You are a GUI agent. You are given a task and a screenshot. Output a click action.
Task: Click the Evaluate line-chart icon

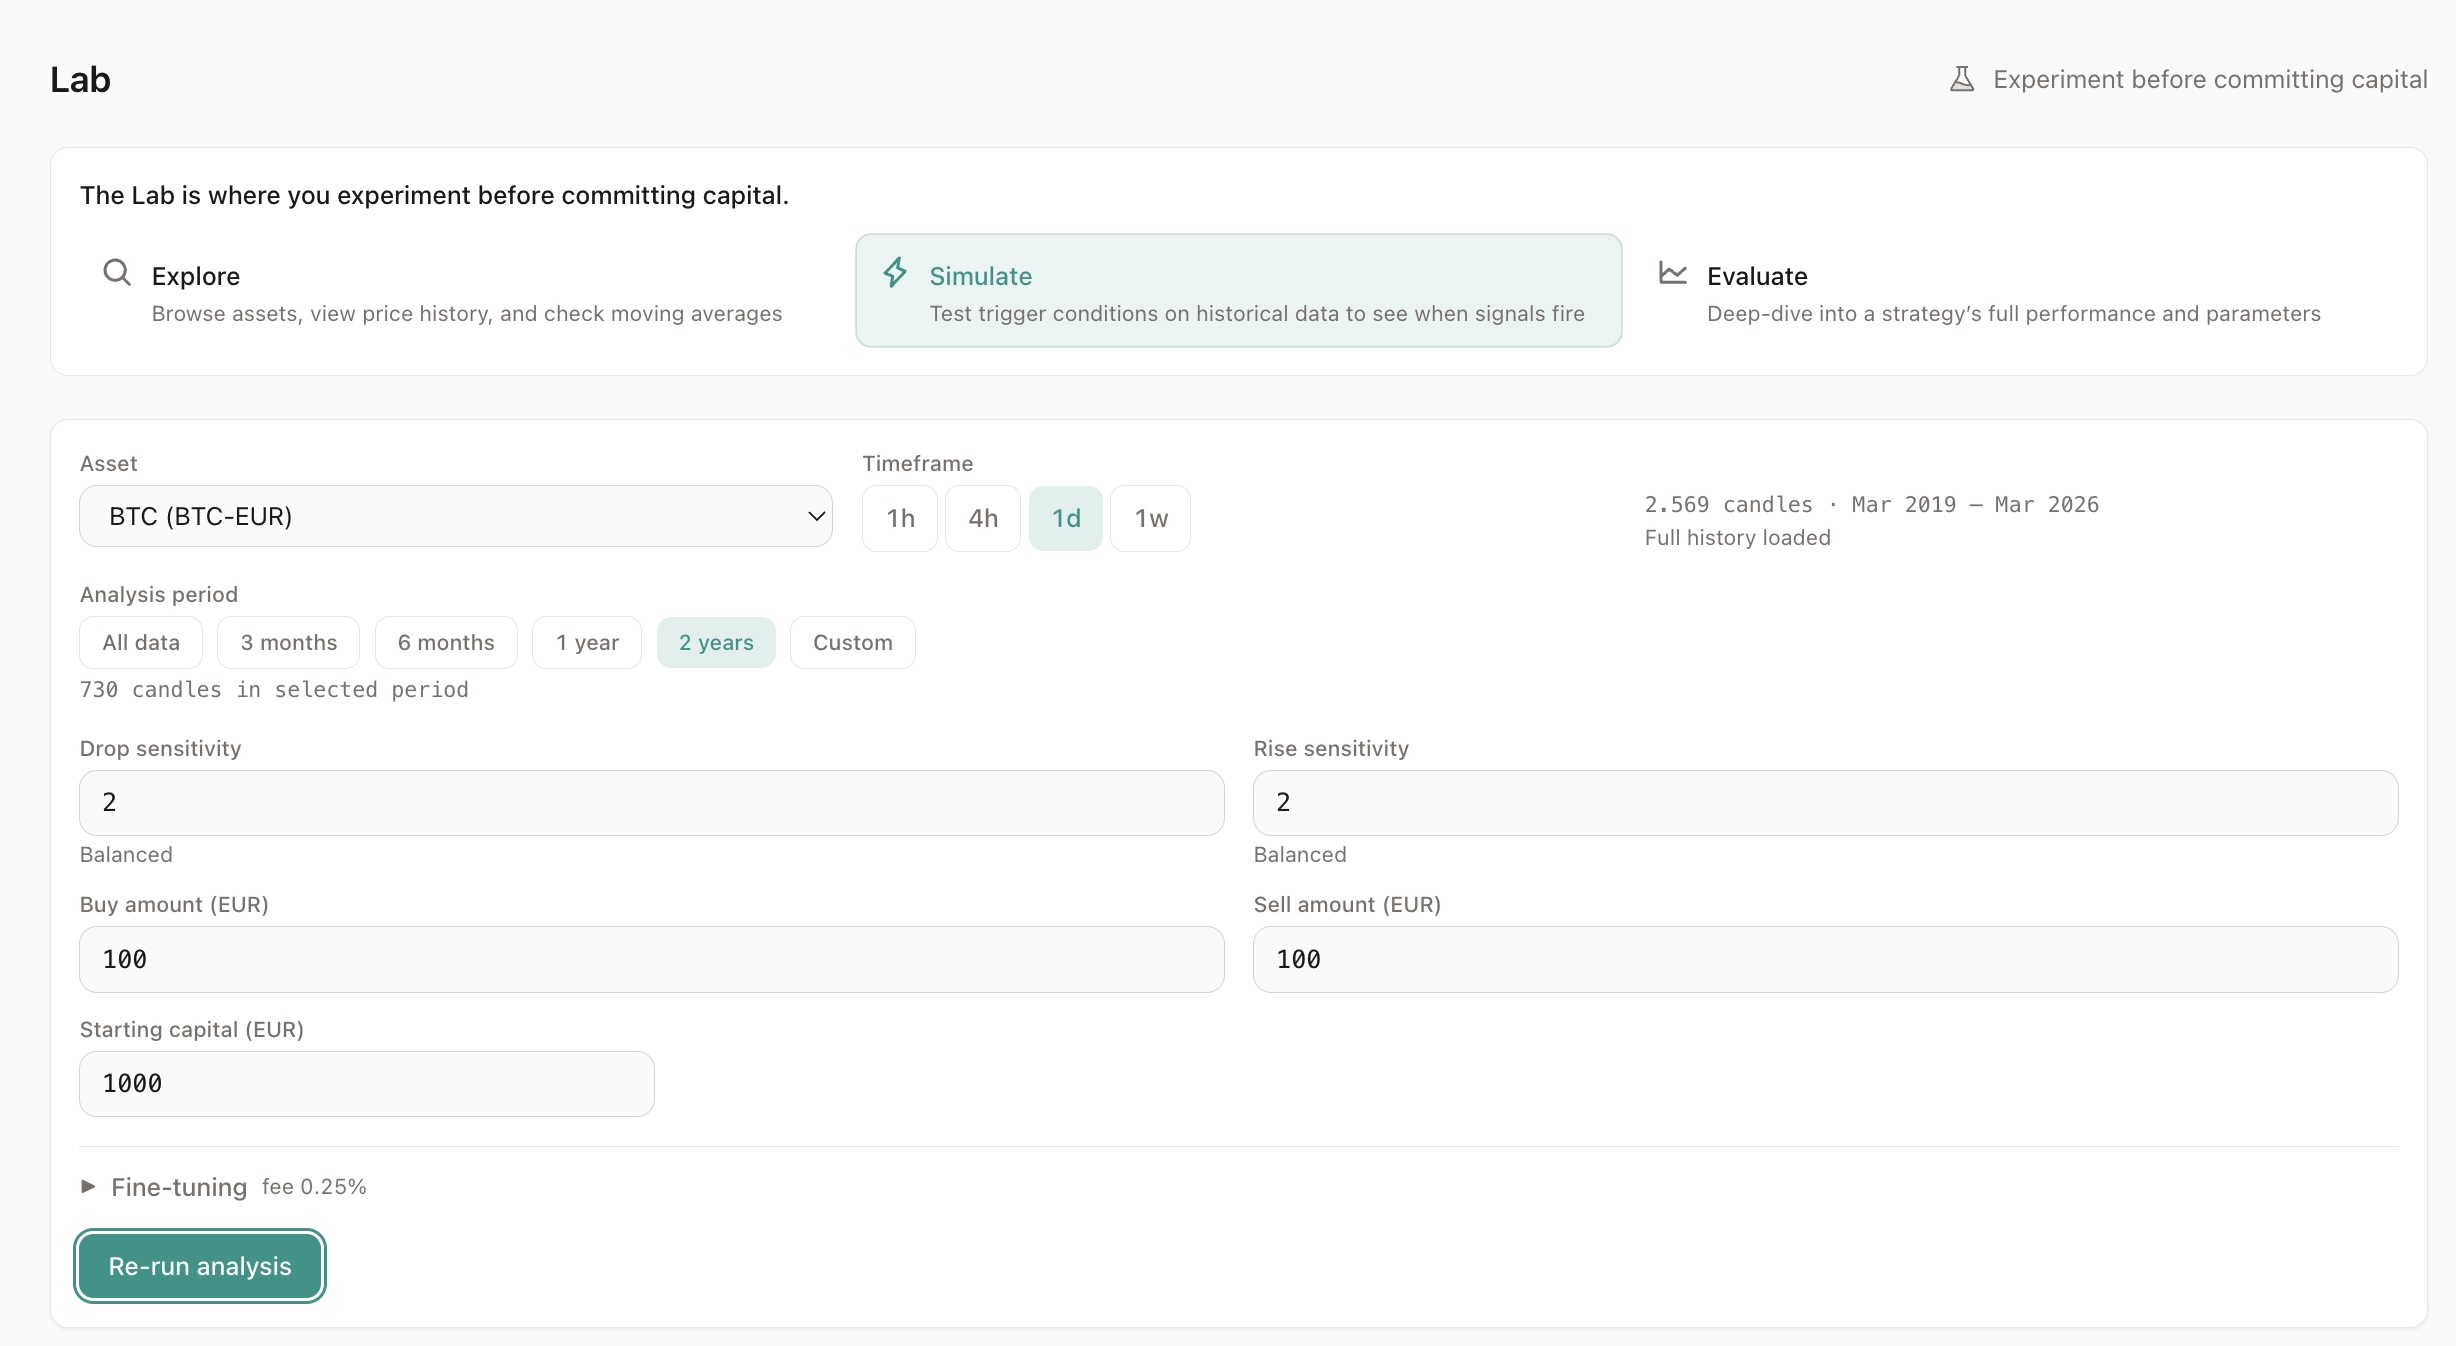[x=1673, y=273]
